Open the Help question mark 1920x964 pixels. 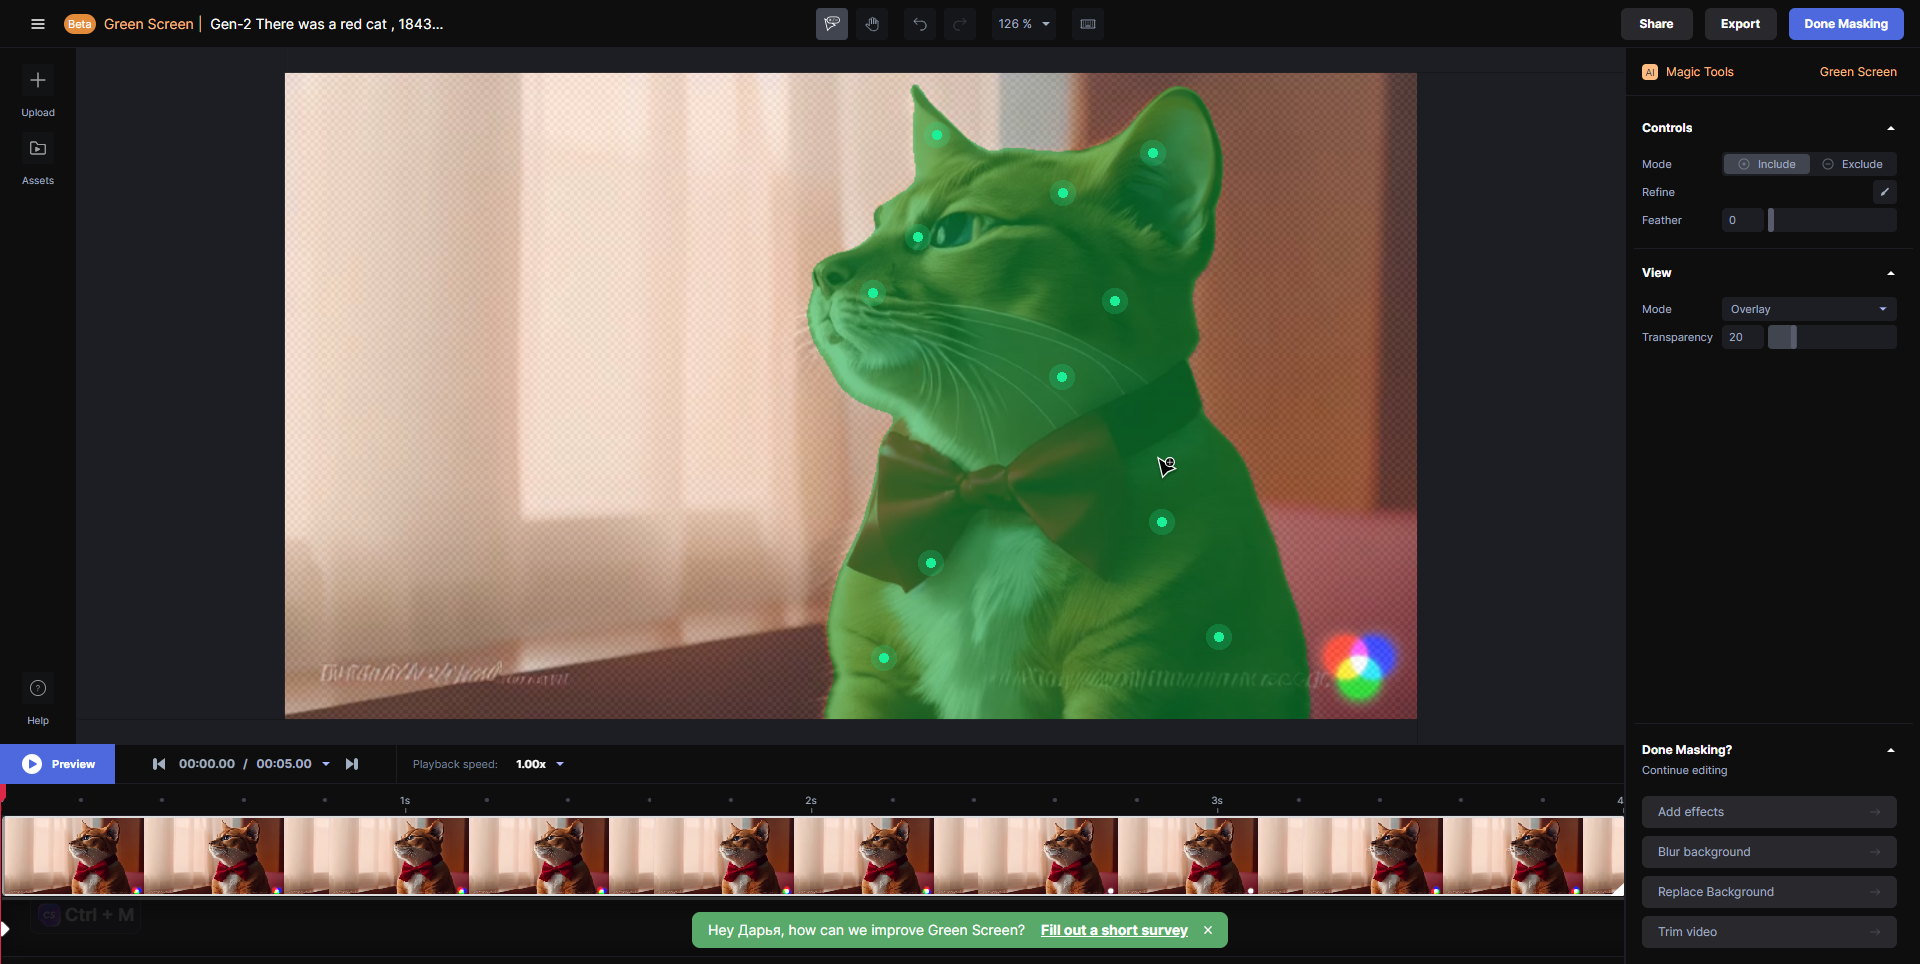coord(38,688)
